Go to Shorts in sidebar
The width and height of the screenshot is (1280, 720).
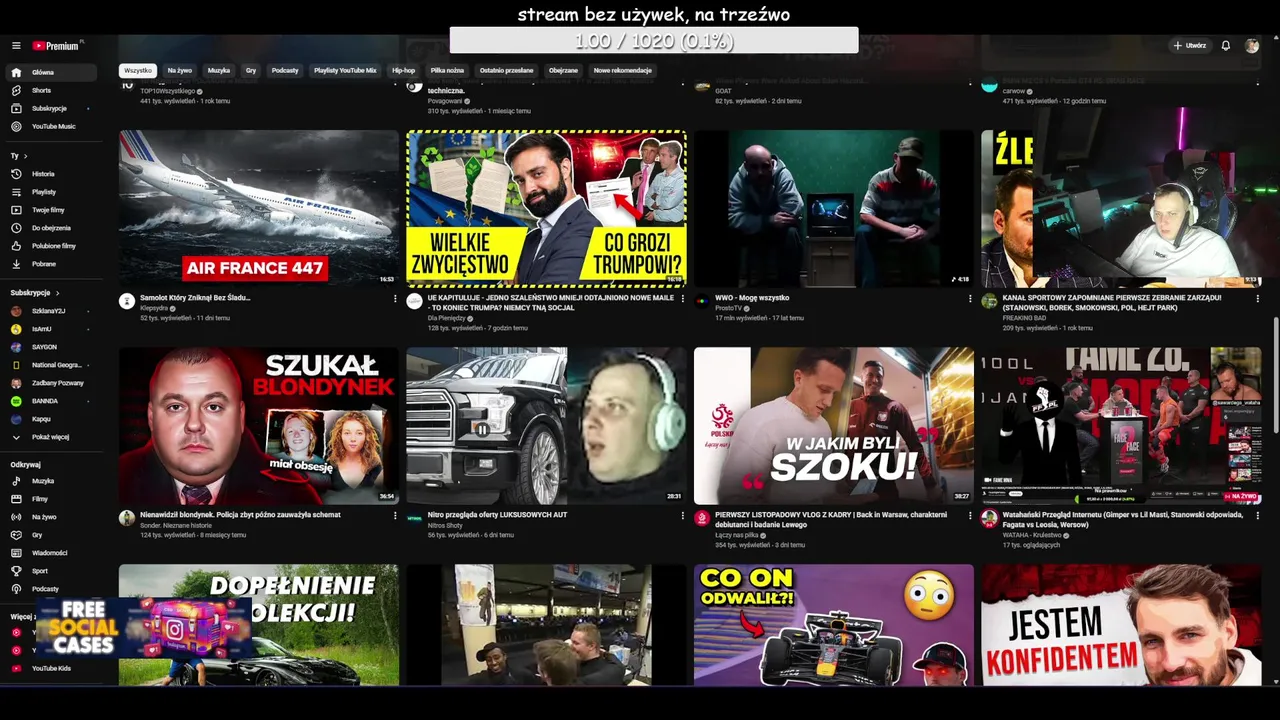50,90
